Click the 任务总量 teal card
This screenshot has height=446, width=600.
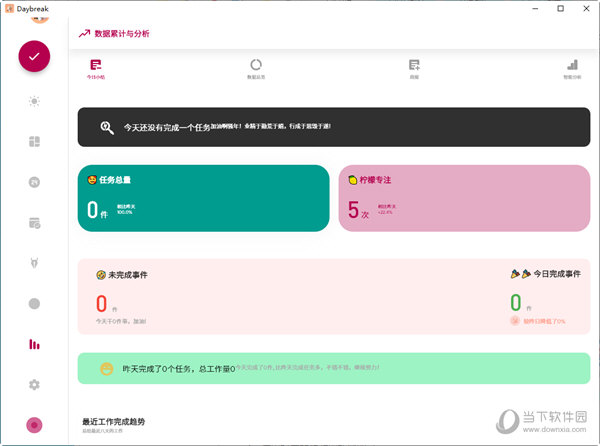203,198
